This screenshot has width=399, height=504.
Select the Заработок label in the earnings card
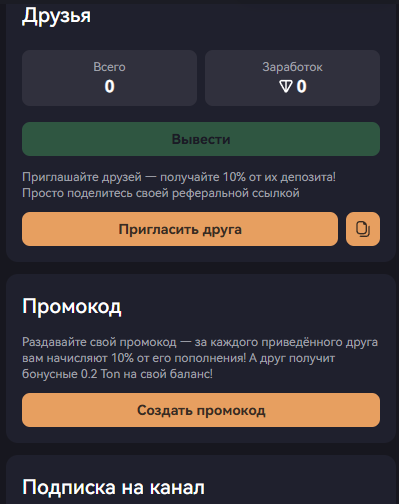pyautogui.click(x=292, y=67)
